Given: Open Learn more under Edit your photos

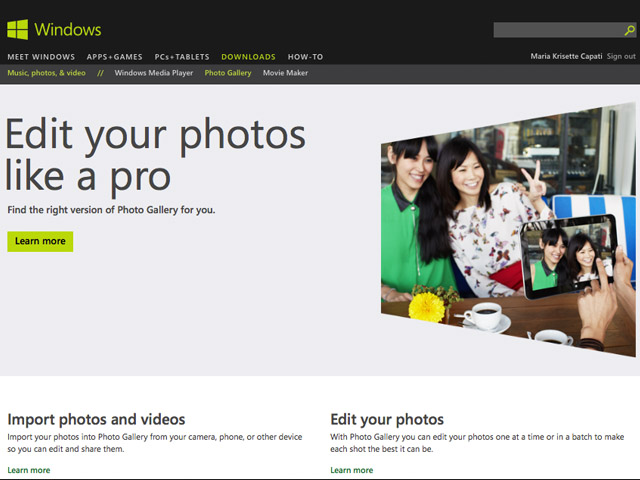Looking at the screenshot, I should [351, 470].
